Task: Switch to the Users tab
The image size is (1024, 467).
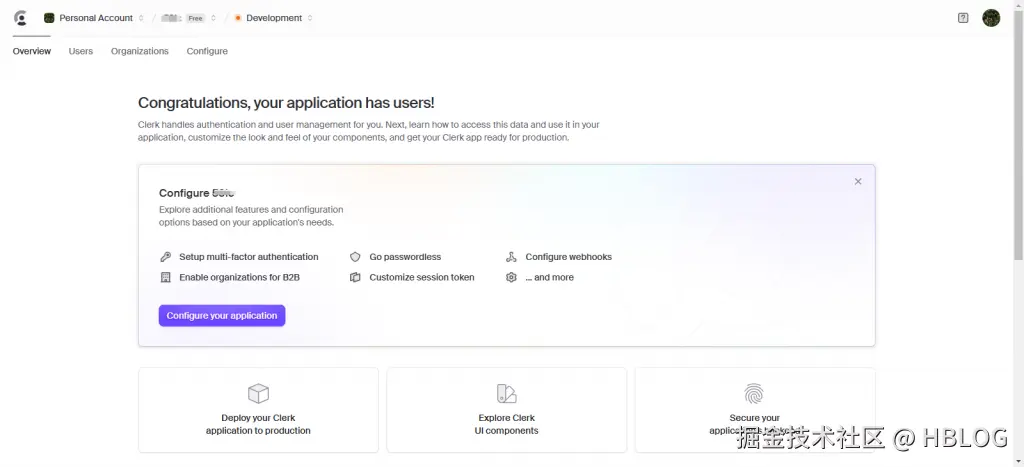Action: click(80, 51)
